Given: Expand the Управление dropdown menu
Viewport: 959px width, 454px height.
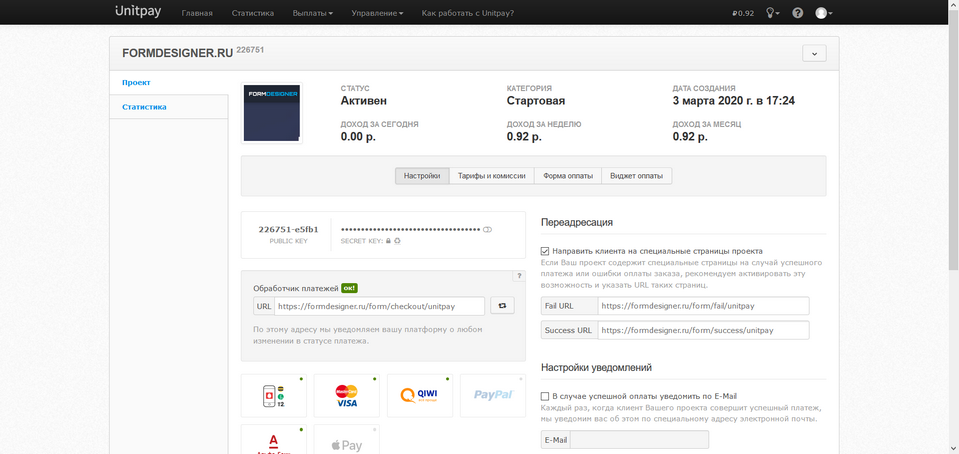Looking at the screenshot, I should (x=379, y=13).
